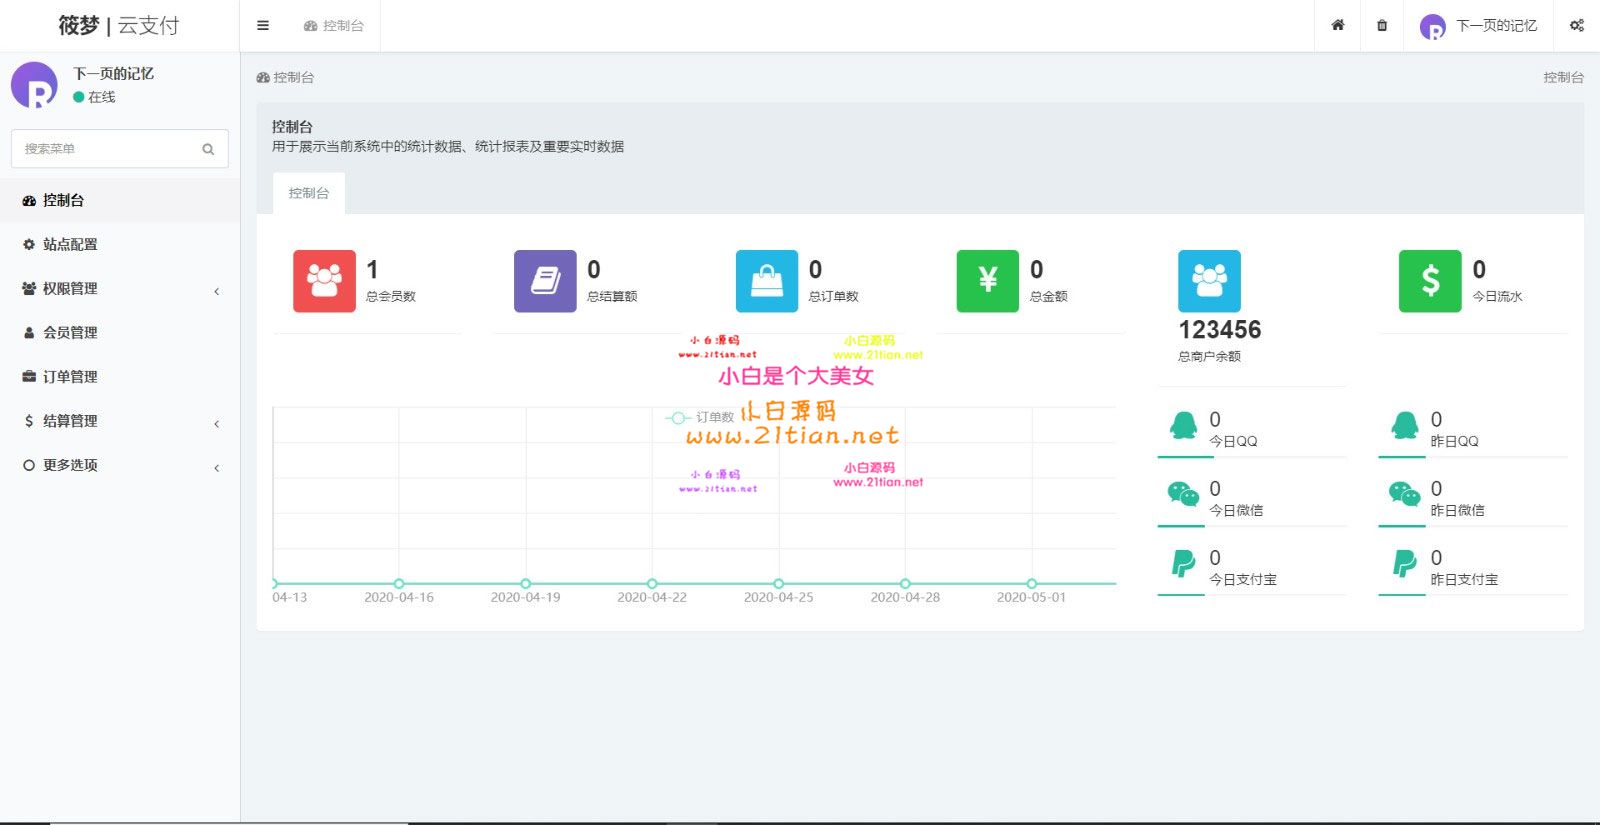
Task: Click the dashboard description text under 控制台 heading
Action: pyautogui.click(x=448, y=147)
